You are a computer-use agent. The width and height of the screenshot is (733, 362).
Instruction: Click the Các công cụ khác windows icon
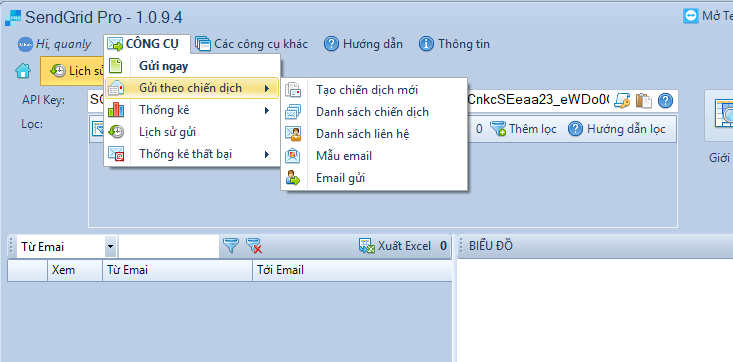point(203,44)
